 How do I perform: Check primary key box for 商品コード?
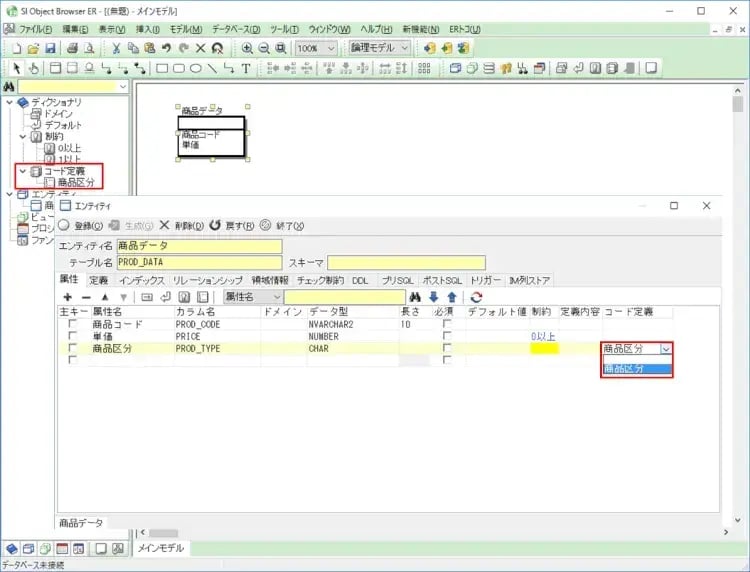tap(72, 325)
